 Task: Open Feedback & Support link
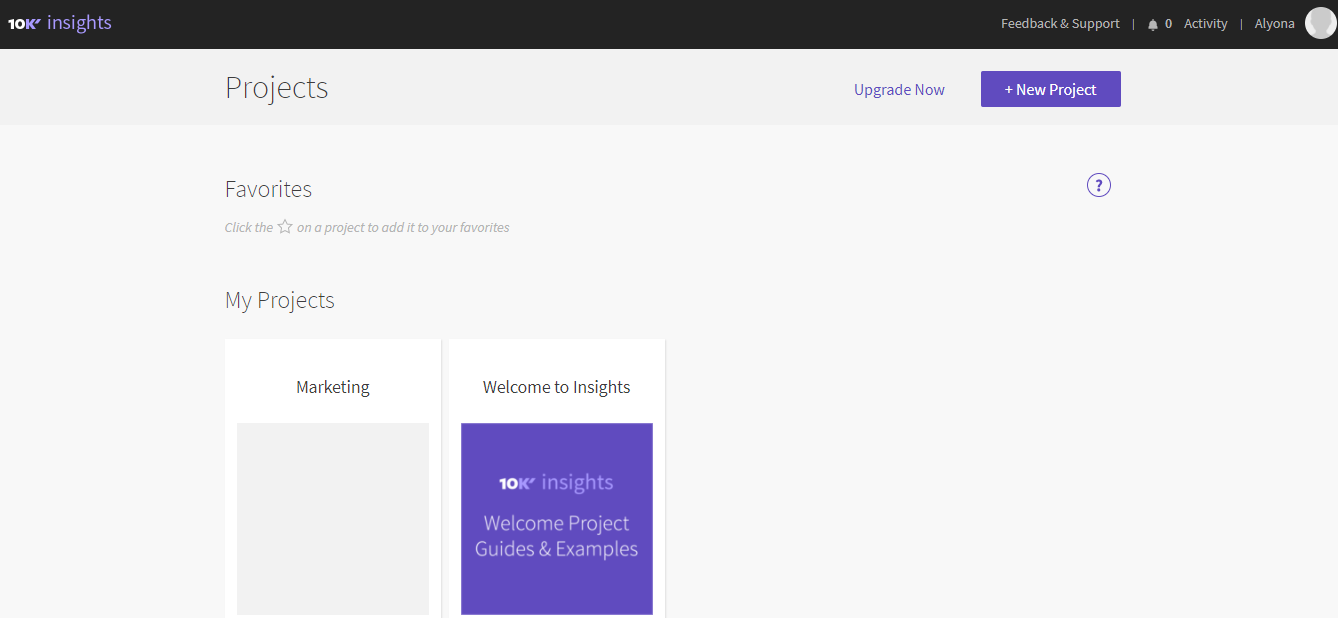(1060, 24)
